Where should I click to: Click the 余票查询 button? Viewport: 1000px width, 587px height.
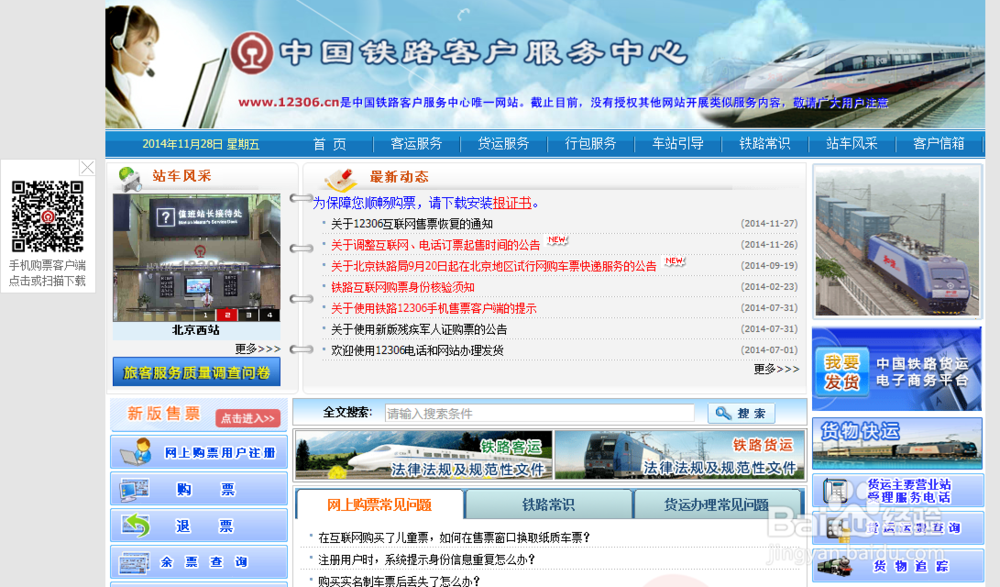tap(199, 562)
